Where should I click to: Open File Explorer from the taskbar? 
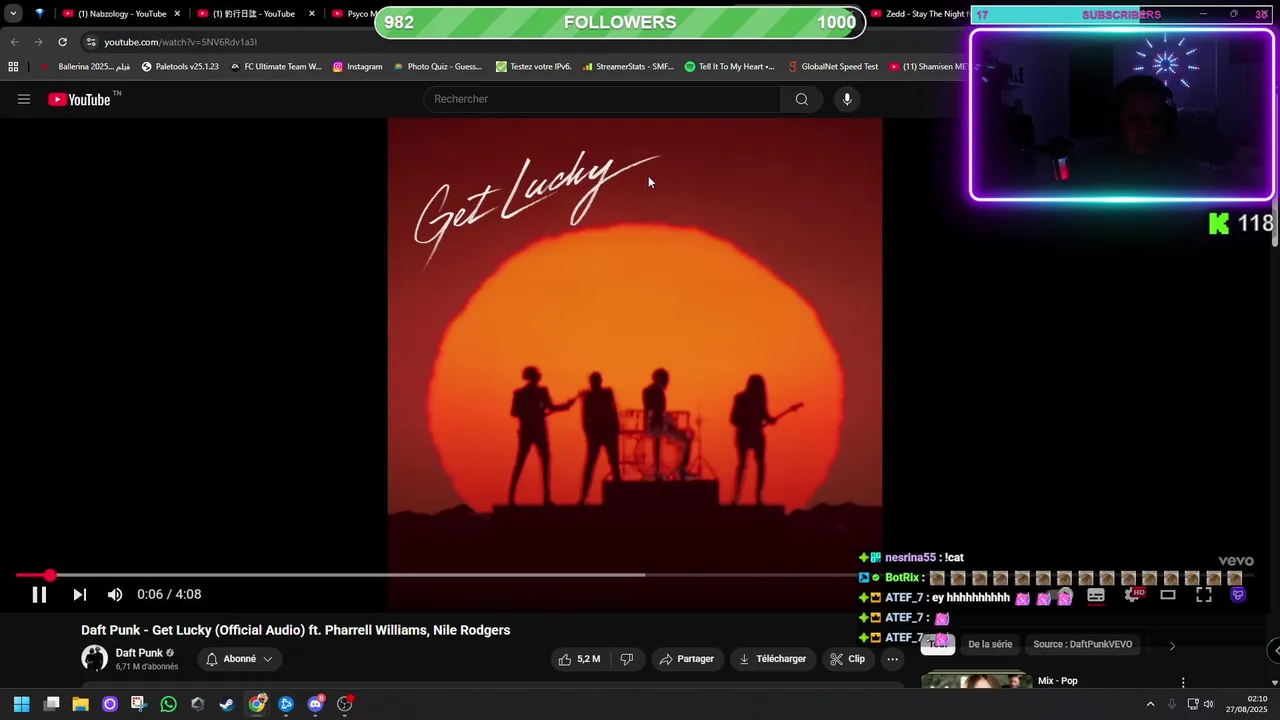(x=80, y=704)
